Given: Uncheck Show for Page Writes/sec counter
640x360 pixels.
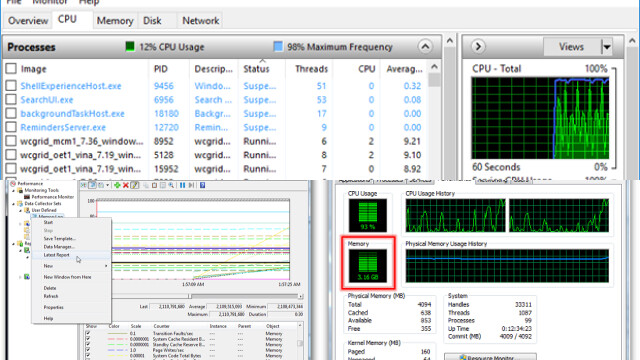Looking at the screenshot, I should pos(88,350).
